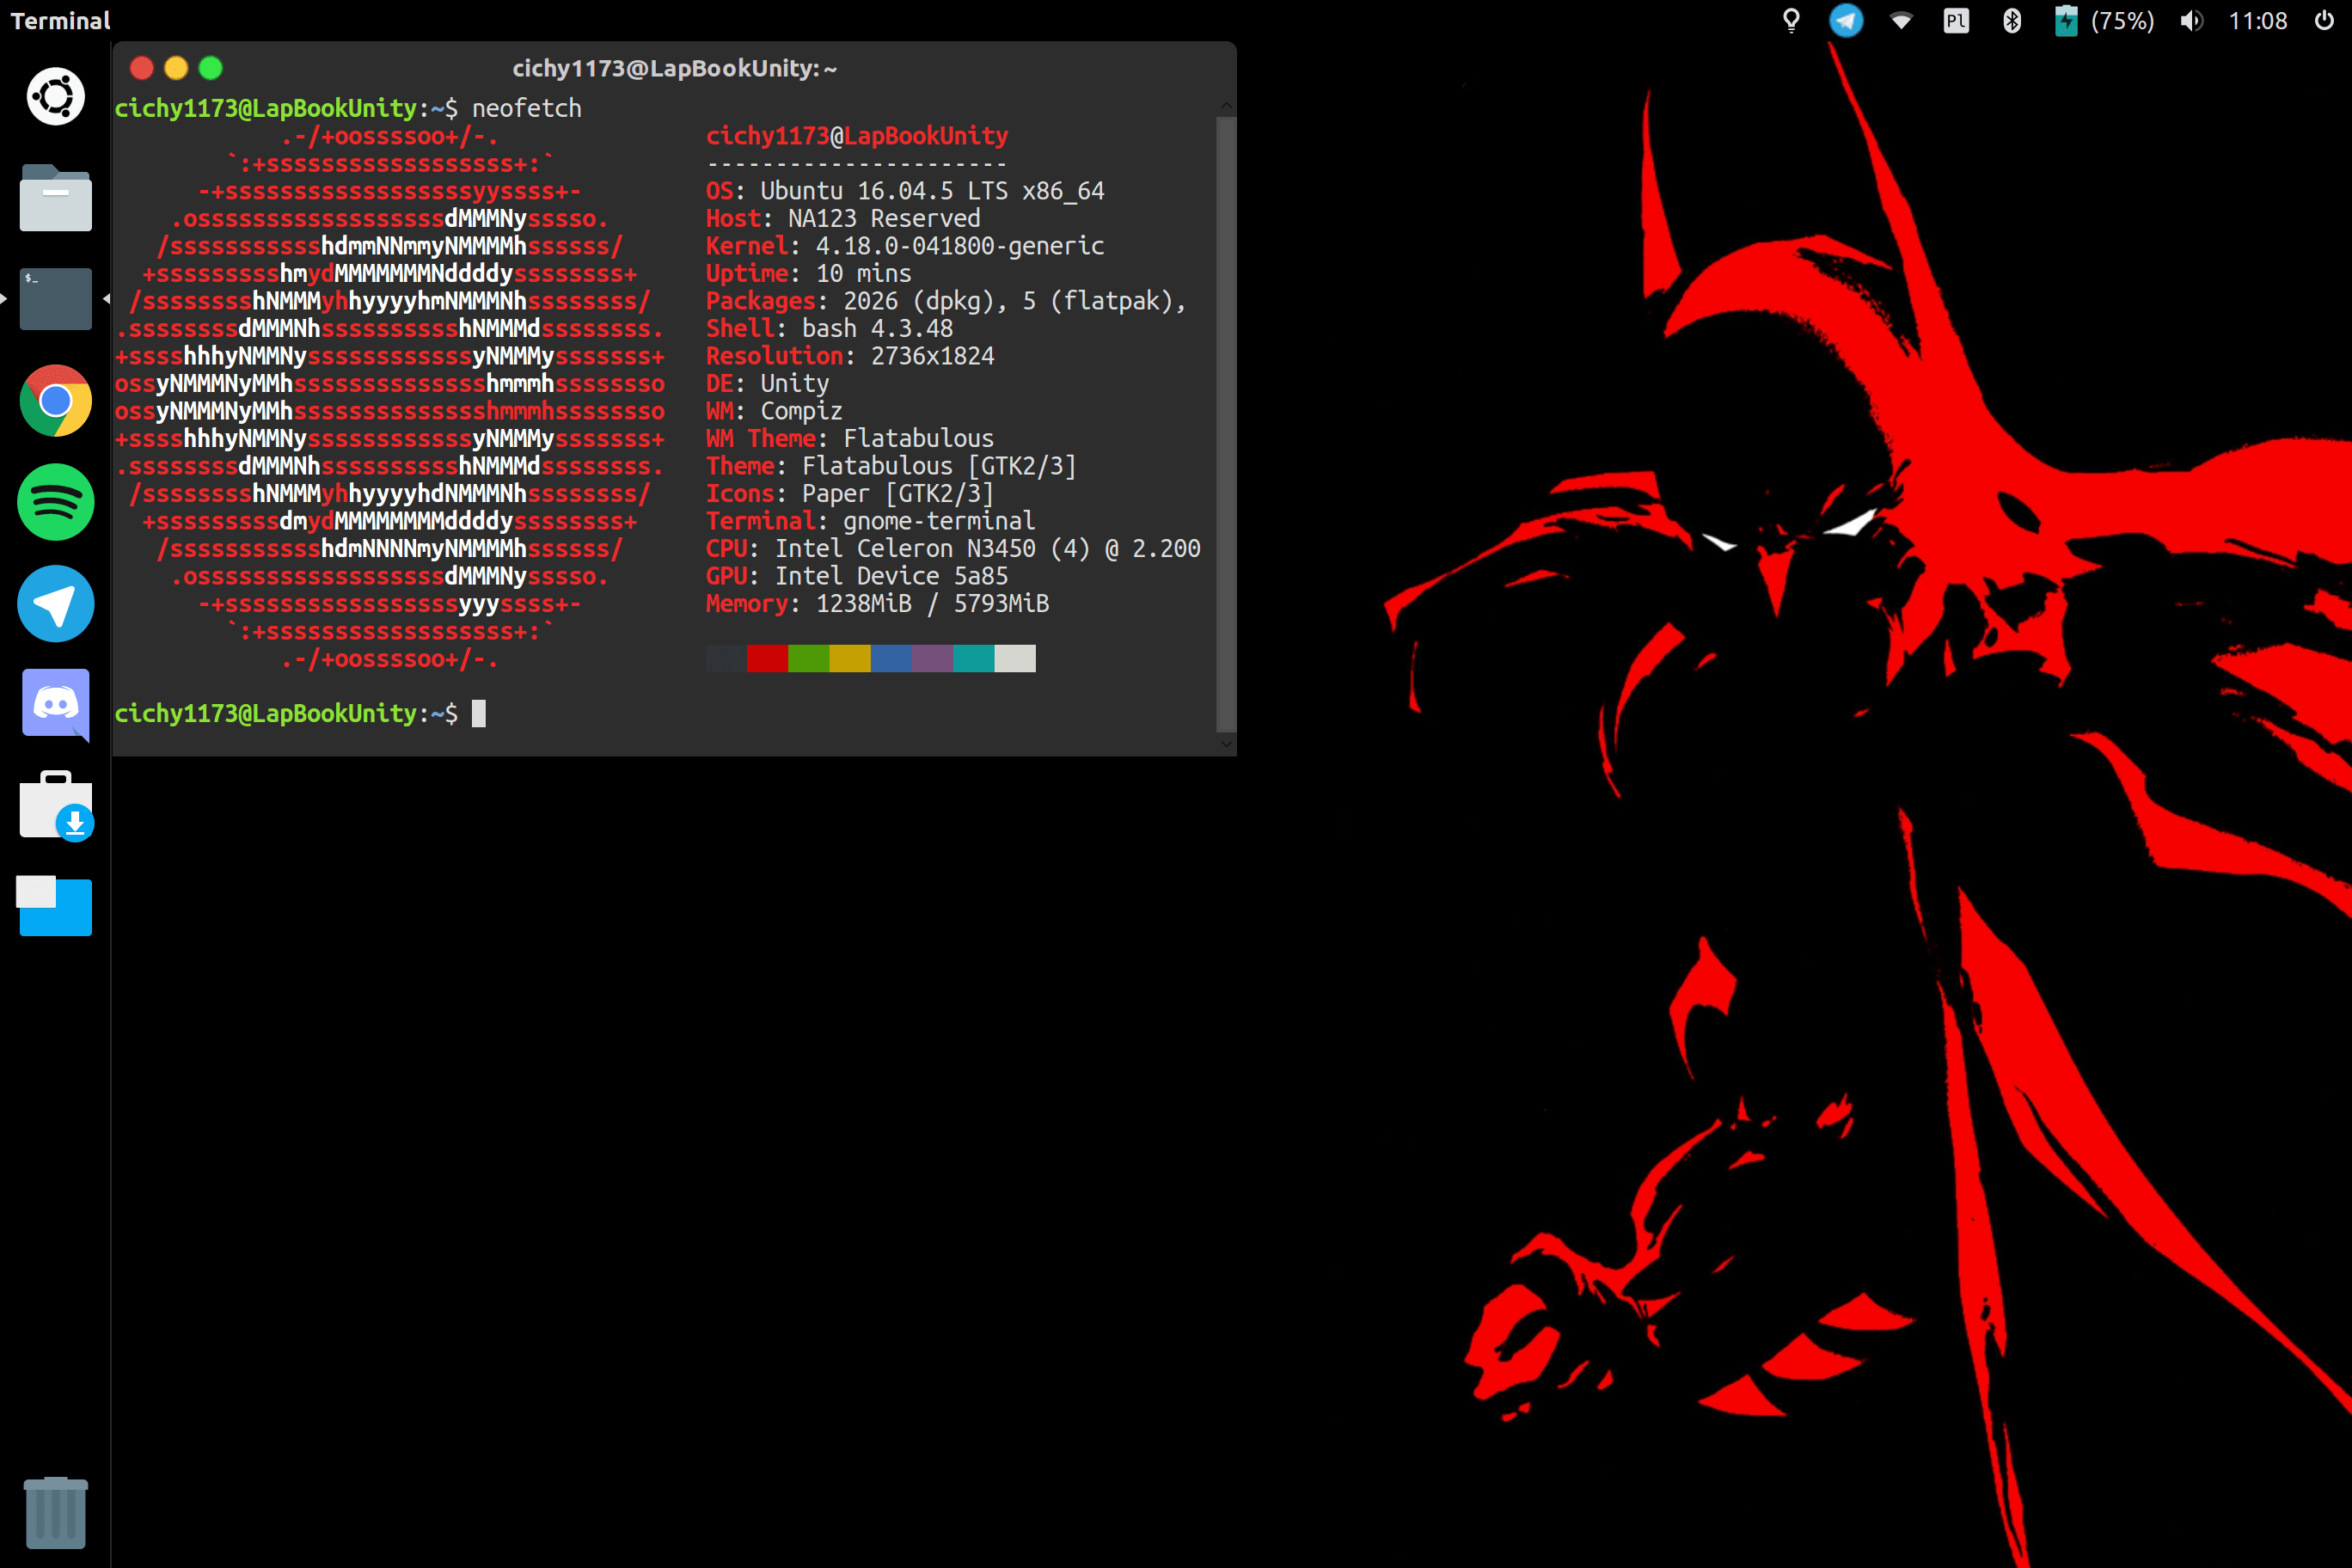Viewport: 2352px width, 1568px height.
Task: Click the 'Resolution: 2736x1824' line
Action: pos(850,356)
